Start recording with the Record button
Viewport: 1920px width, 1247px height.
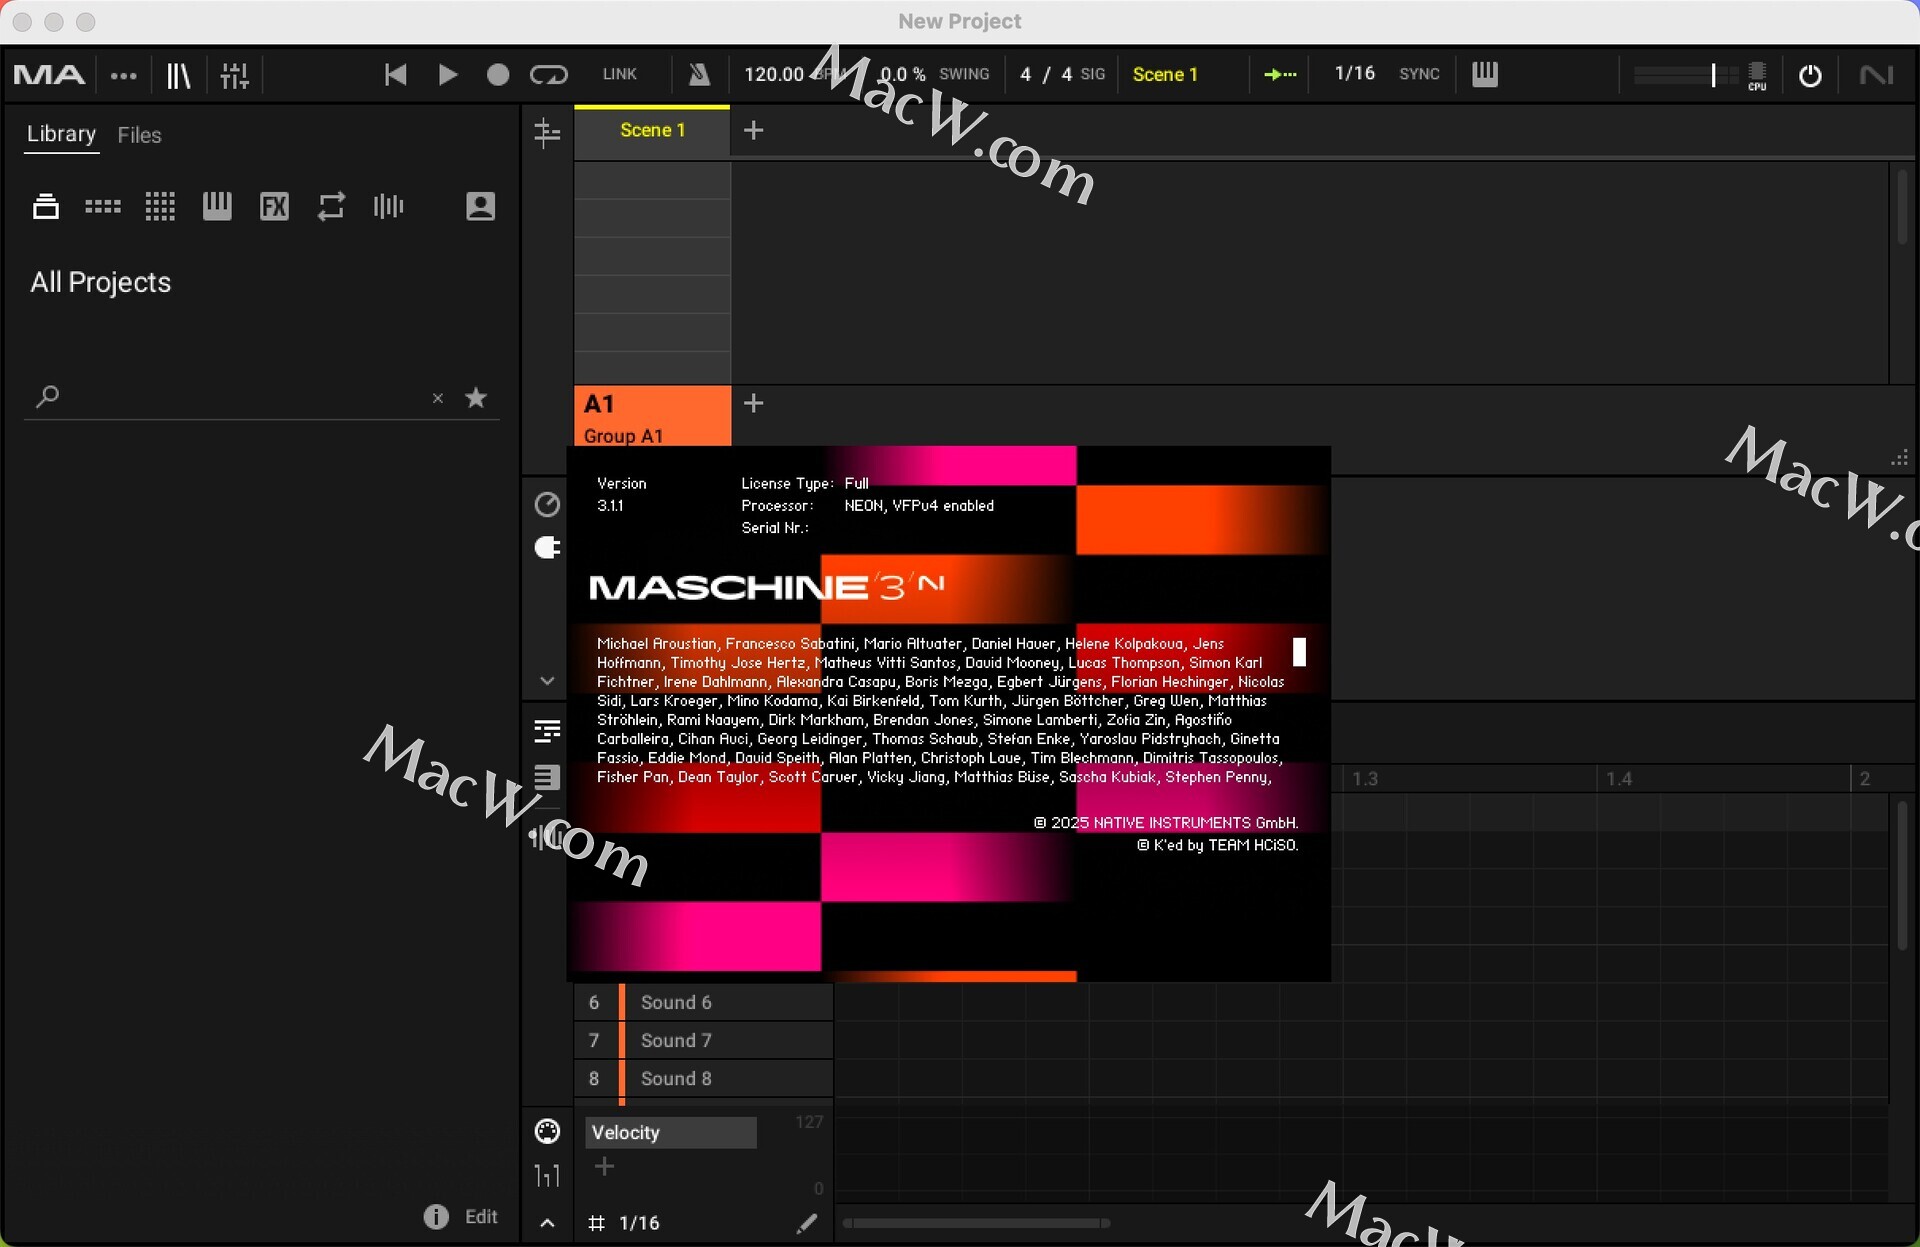coord(497,75)
